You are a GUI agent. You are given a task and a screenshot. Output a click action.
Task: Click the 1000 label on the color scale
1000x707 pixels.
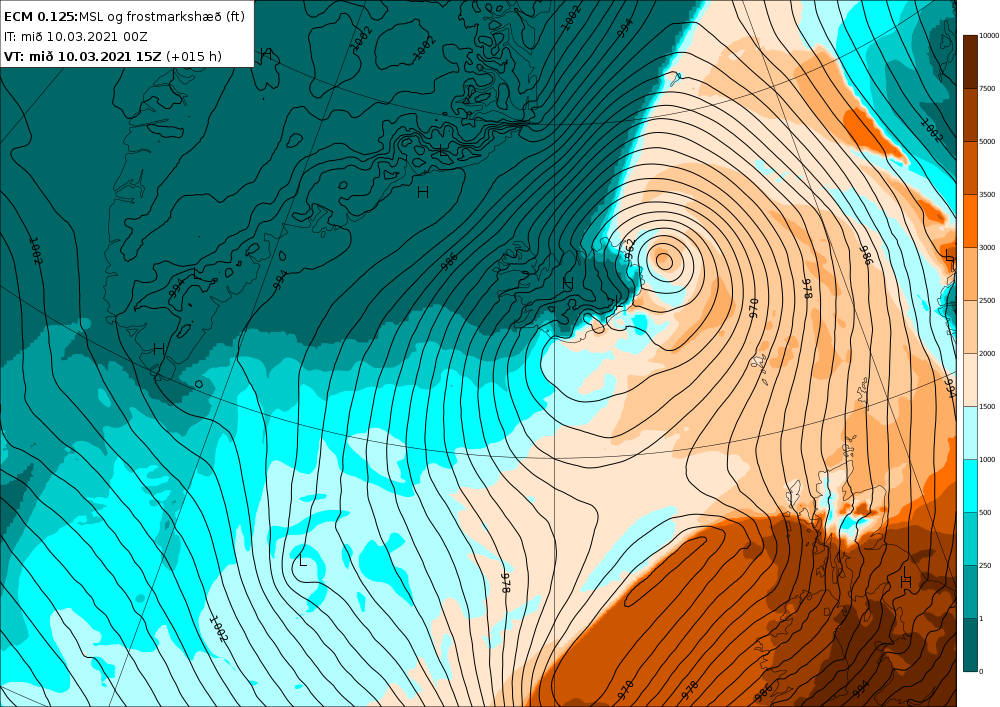[987, 459]
